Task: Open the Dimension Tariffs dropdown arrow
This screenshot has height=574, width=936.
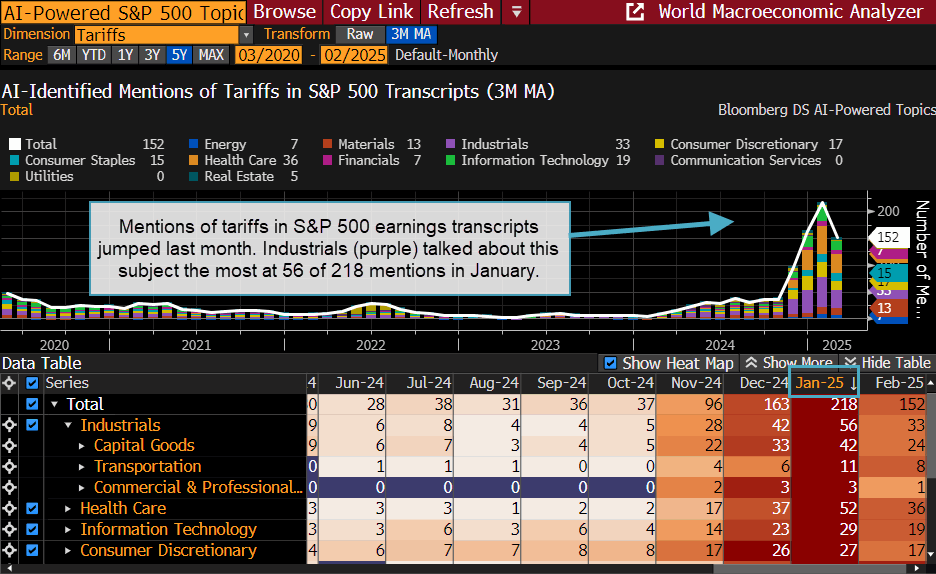Action: (246, 35)
